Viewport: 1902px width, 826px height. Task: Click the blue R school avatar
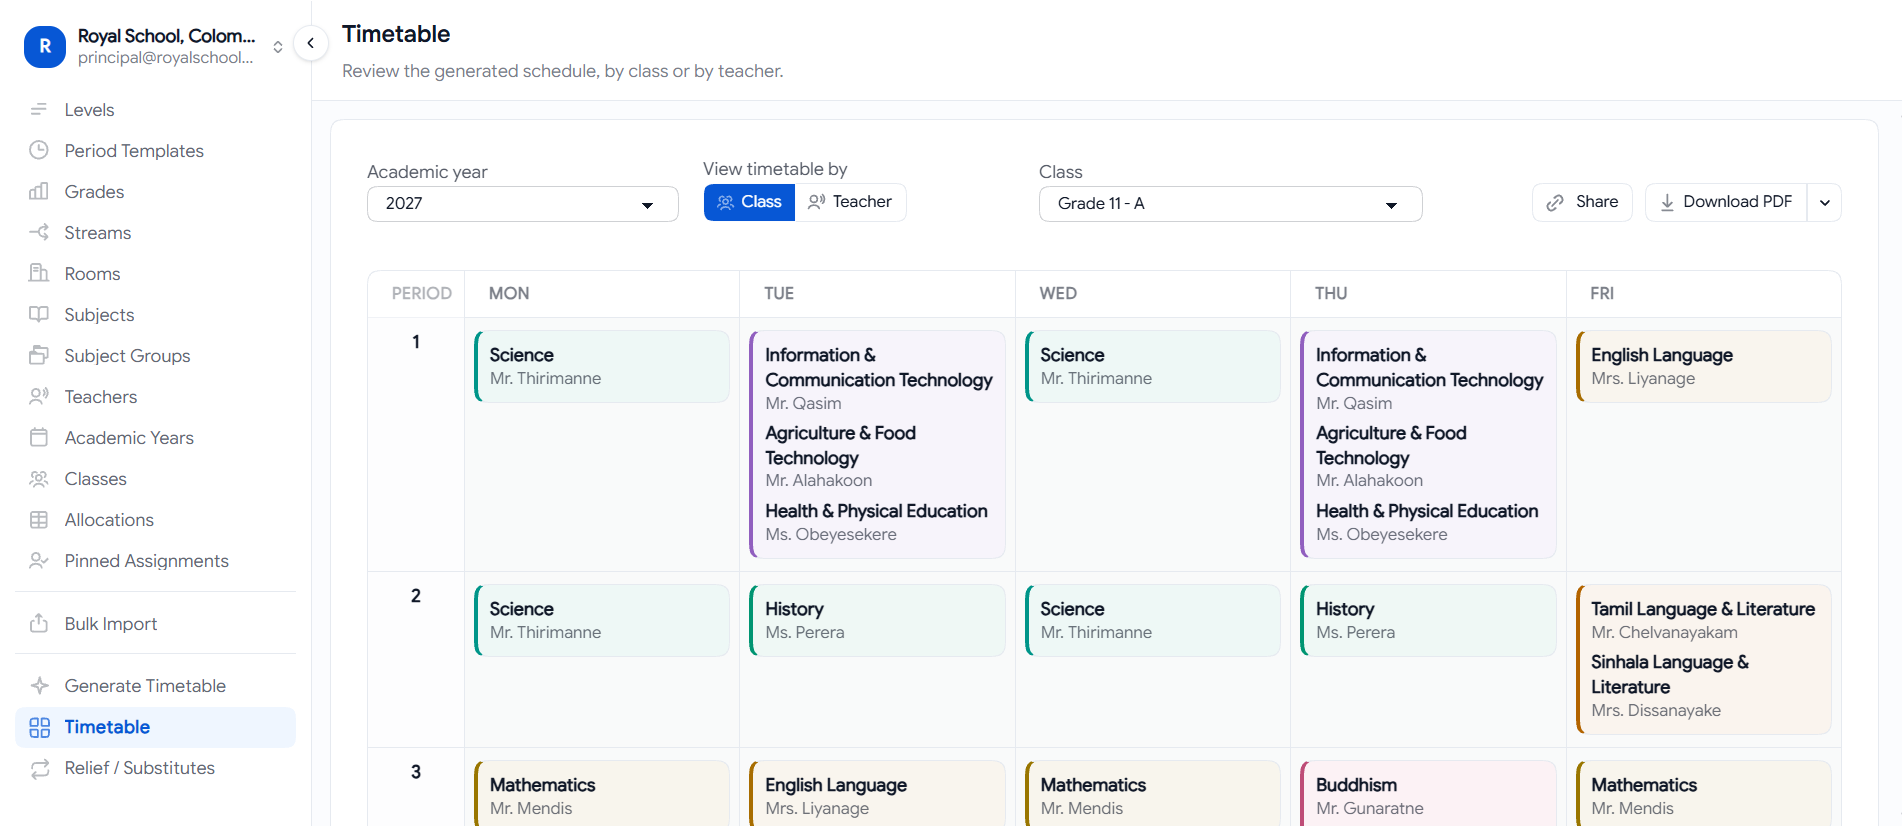(x=45, y=46)
